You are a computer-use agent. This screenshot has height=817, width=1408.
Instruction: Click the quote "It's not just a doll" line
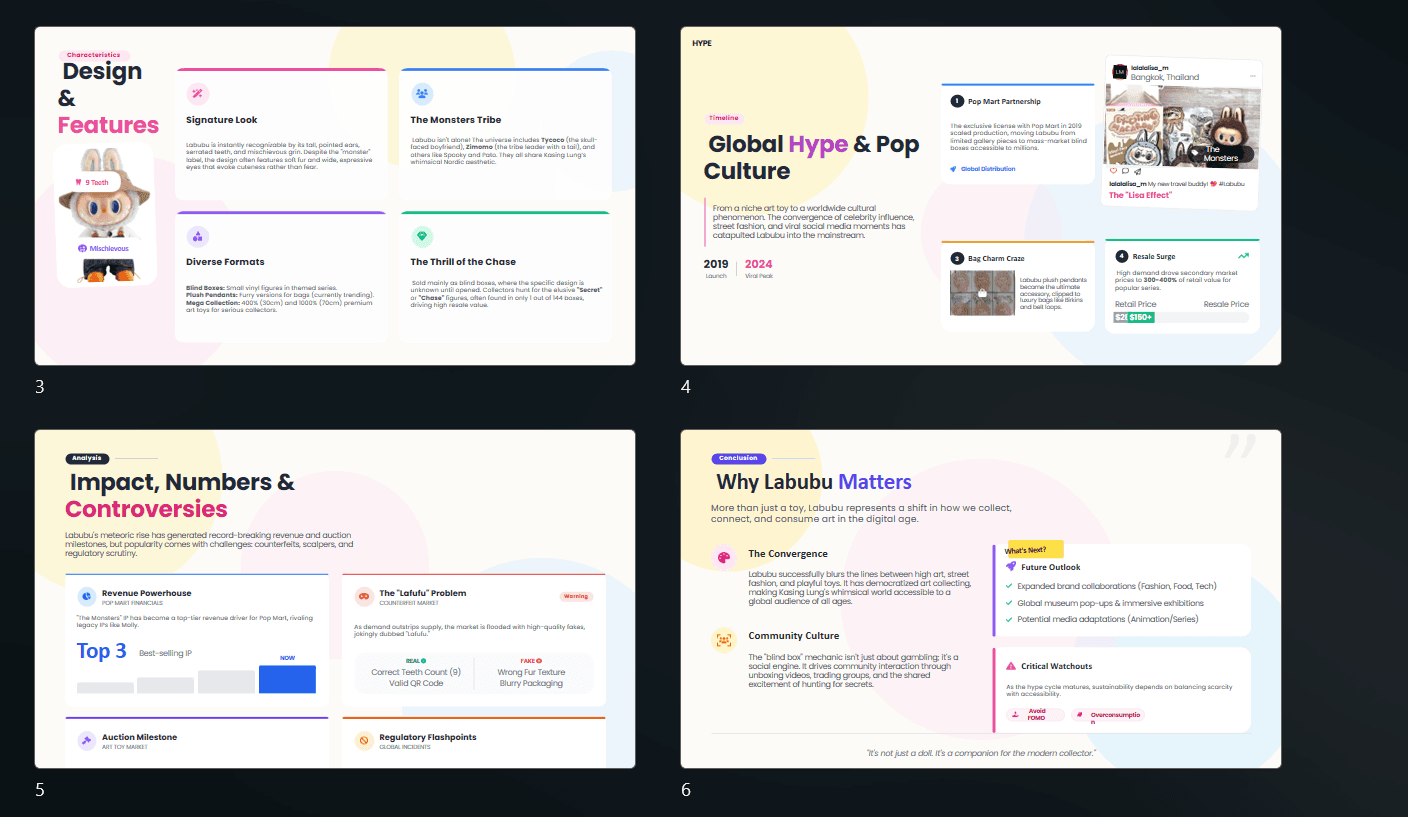[981, 752]
